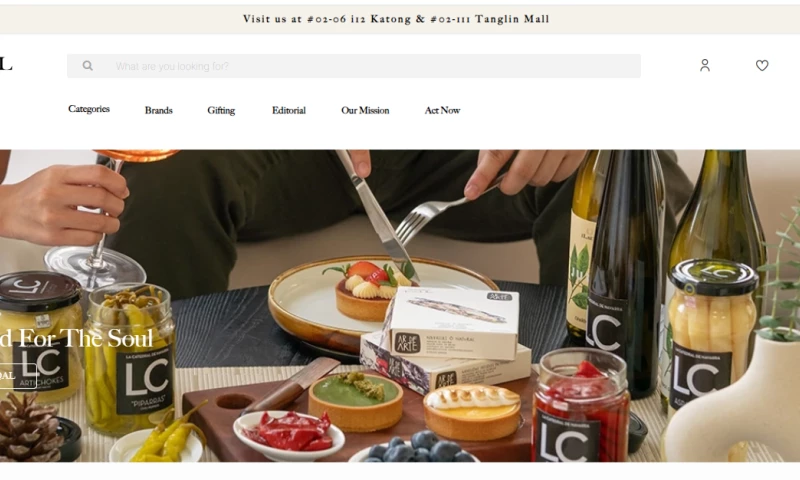The image size is (800, 480).
Task: Open the Editorial page
Action: 289,110
